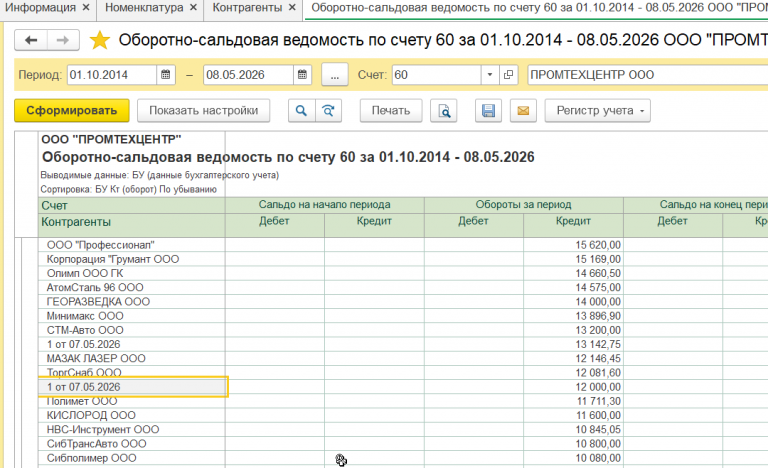Viewport: 768px width, 468px height.
Task: Click credit turnover value 13 142,75
Action: (598, 345)
